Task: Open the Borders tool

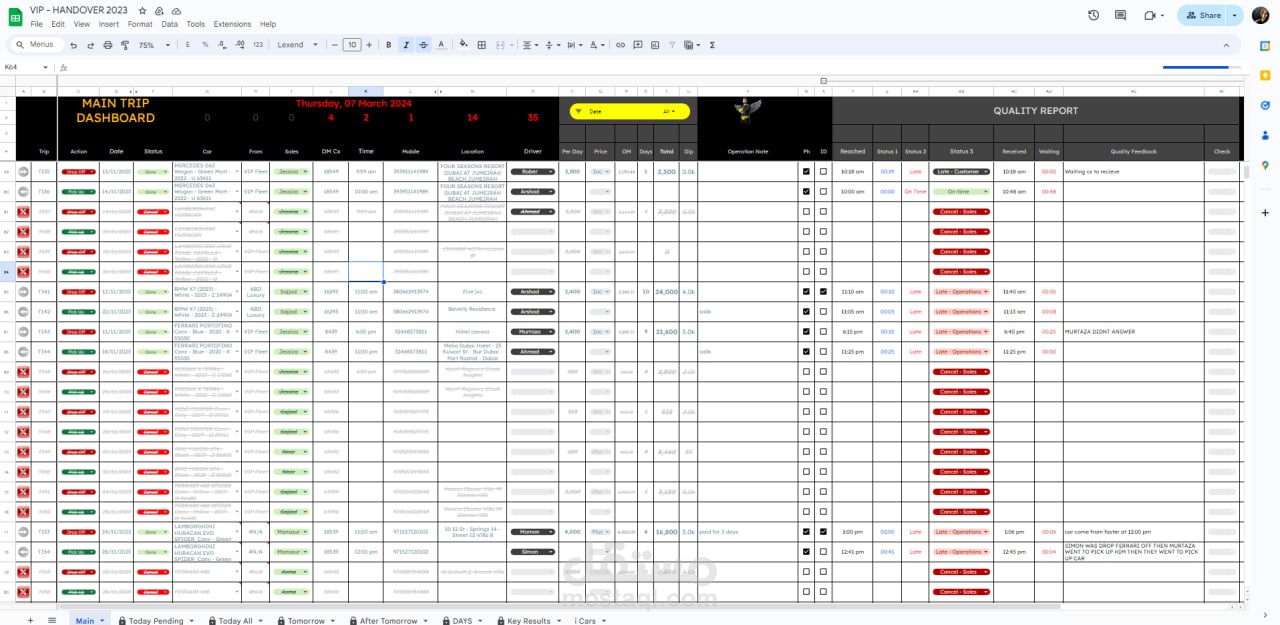Action: (481, 45)
